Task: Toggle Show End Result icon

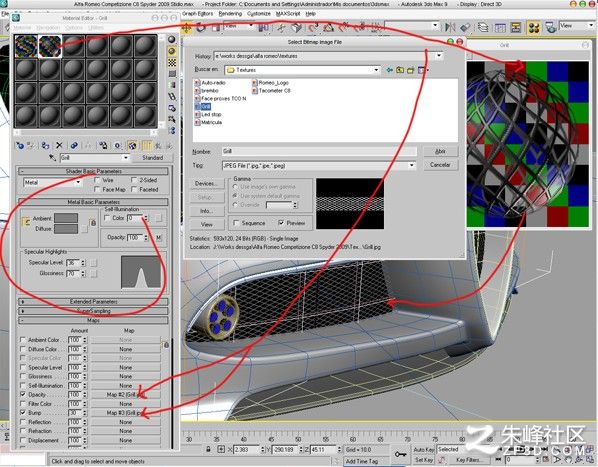Action: point(146,146)
